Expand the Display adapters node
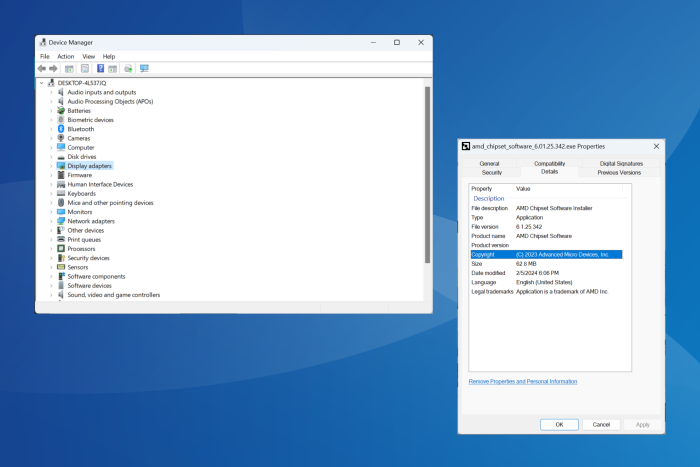700x467 pixels. [51, 166]
